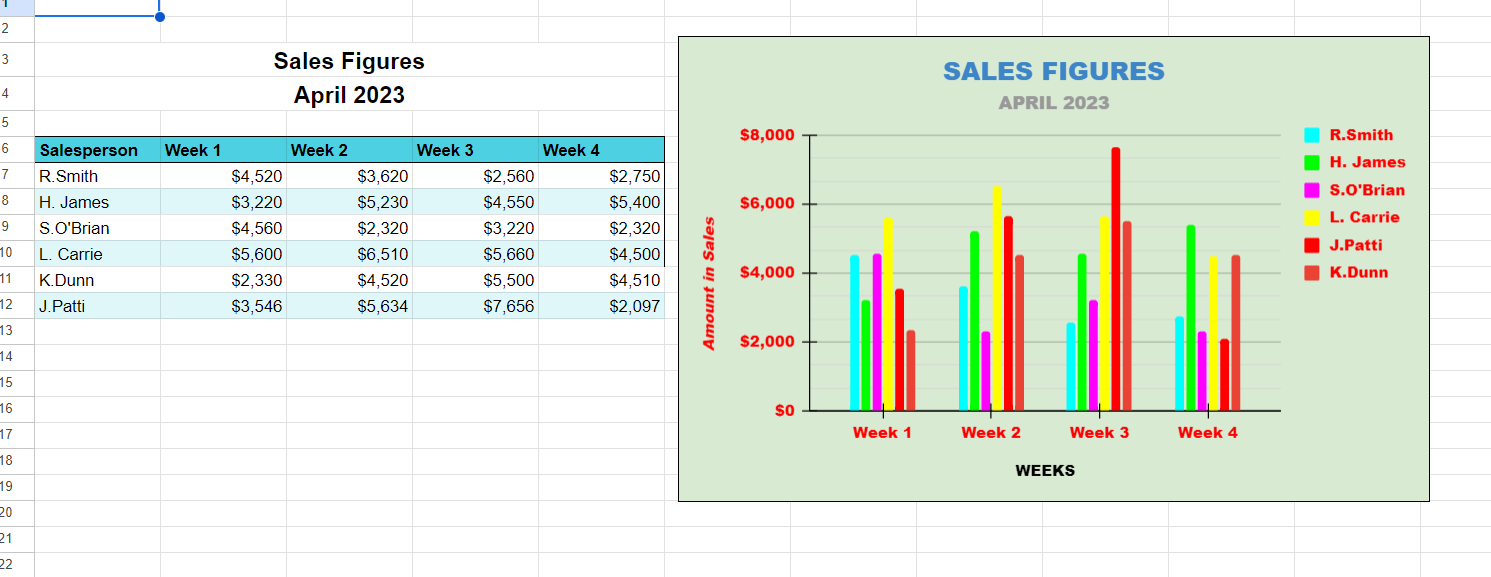
Task: Click the blue selection fill handle dot
Action: (x=160, y=16)
